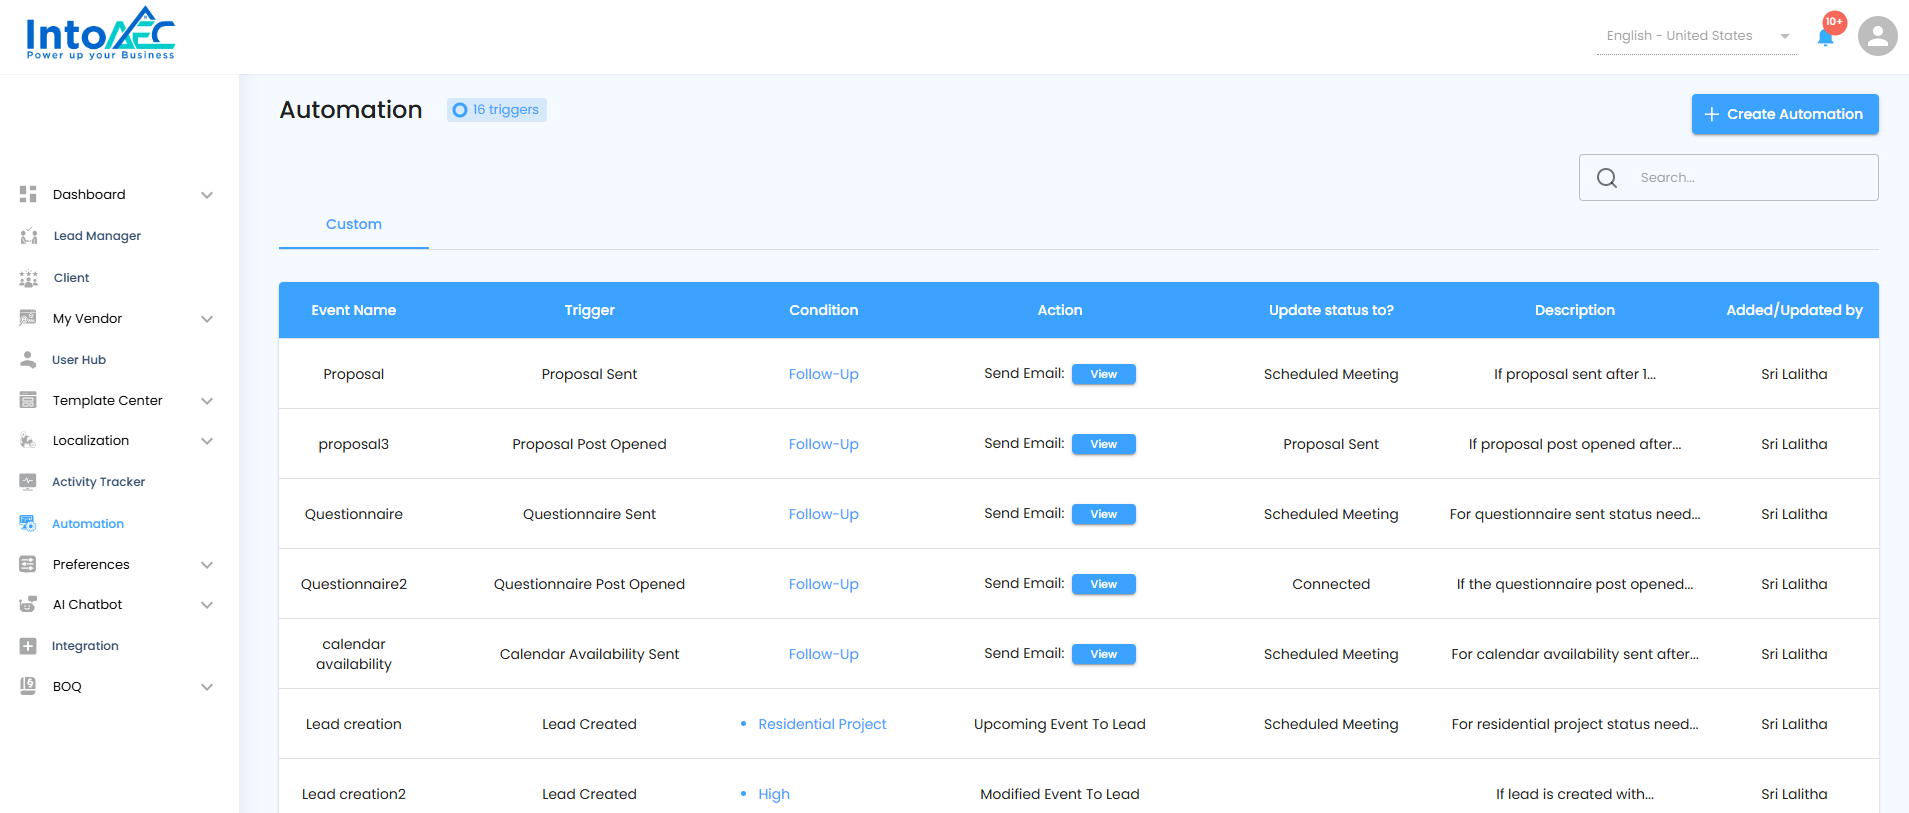Image resolution: width=1909 pixels, height=813 pixels.
Task: Expand the My Vendor menu chevron
Action: point(207,319)
